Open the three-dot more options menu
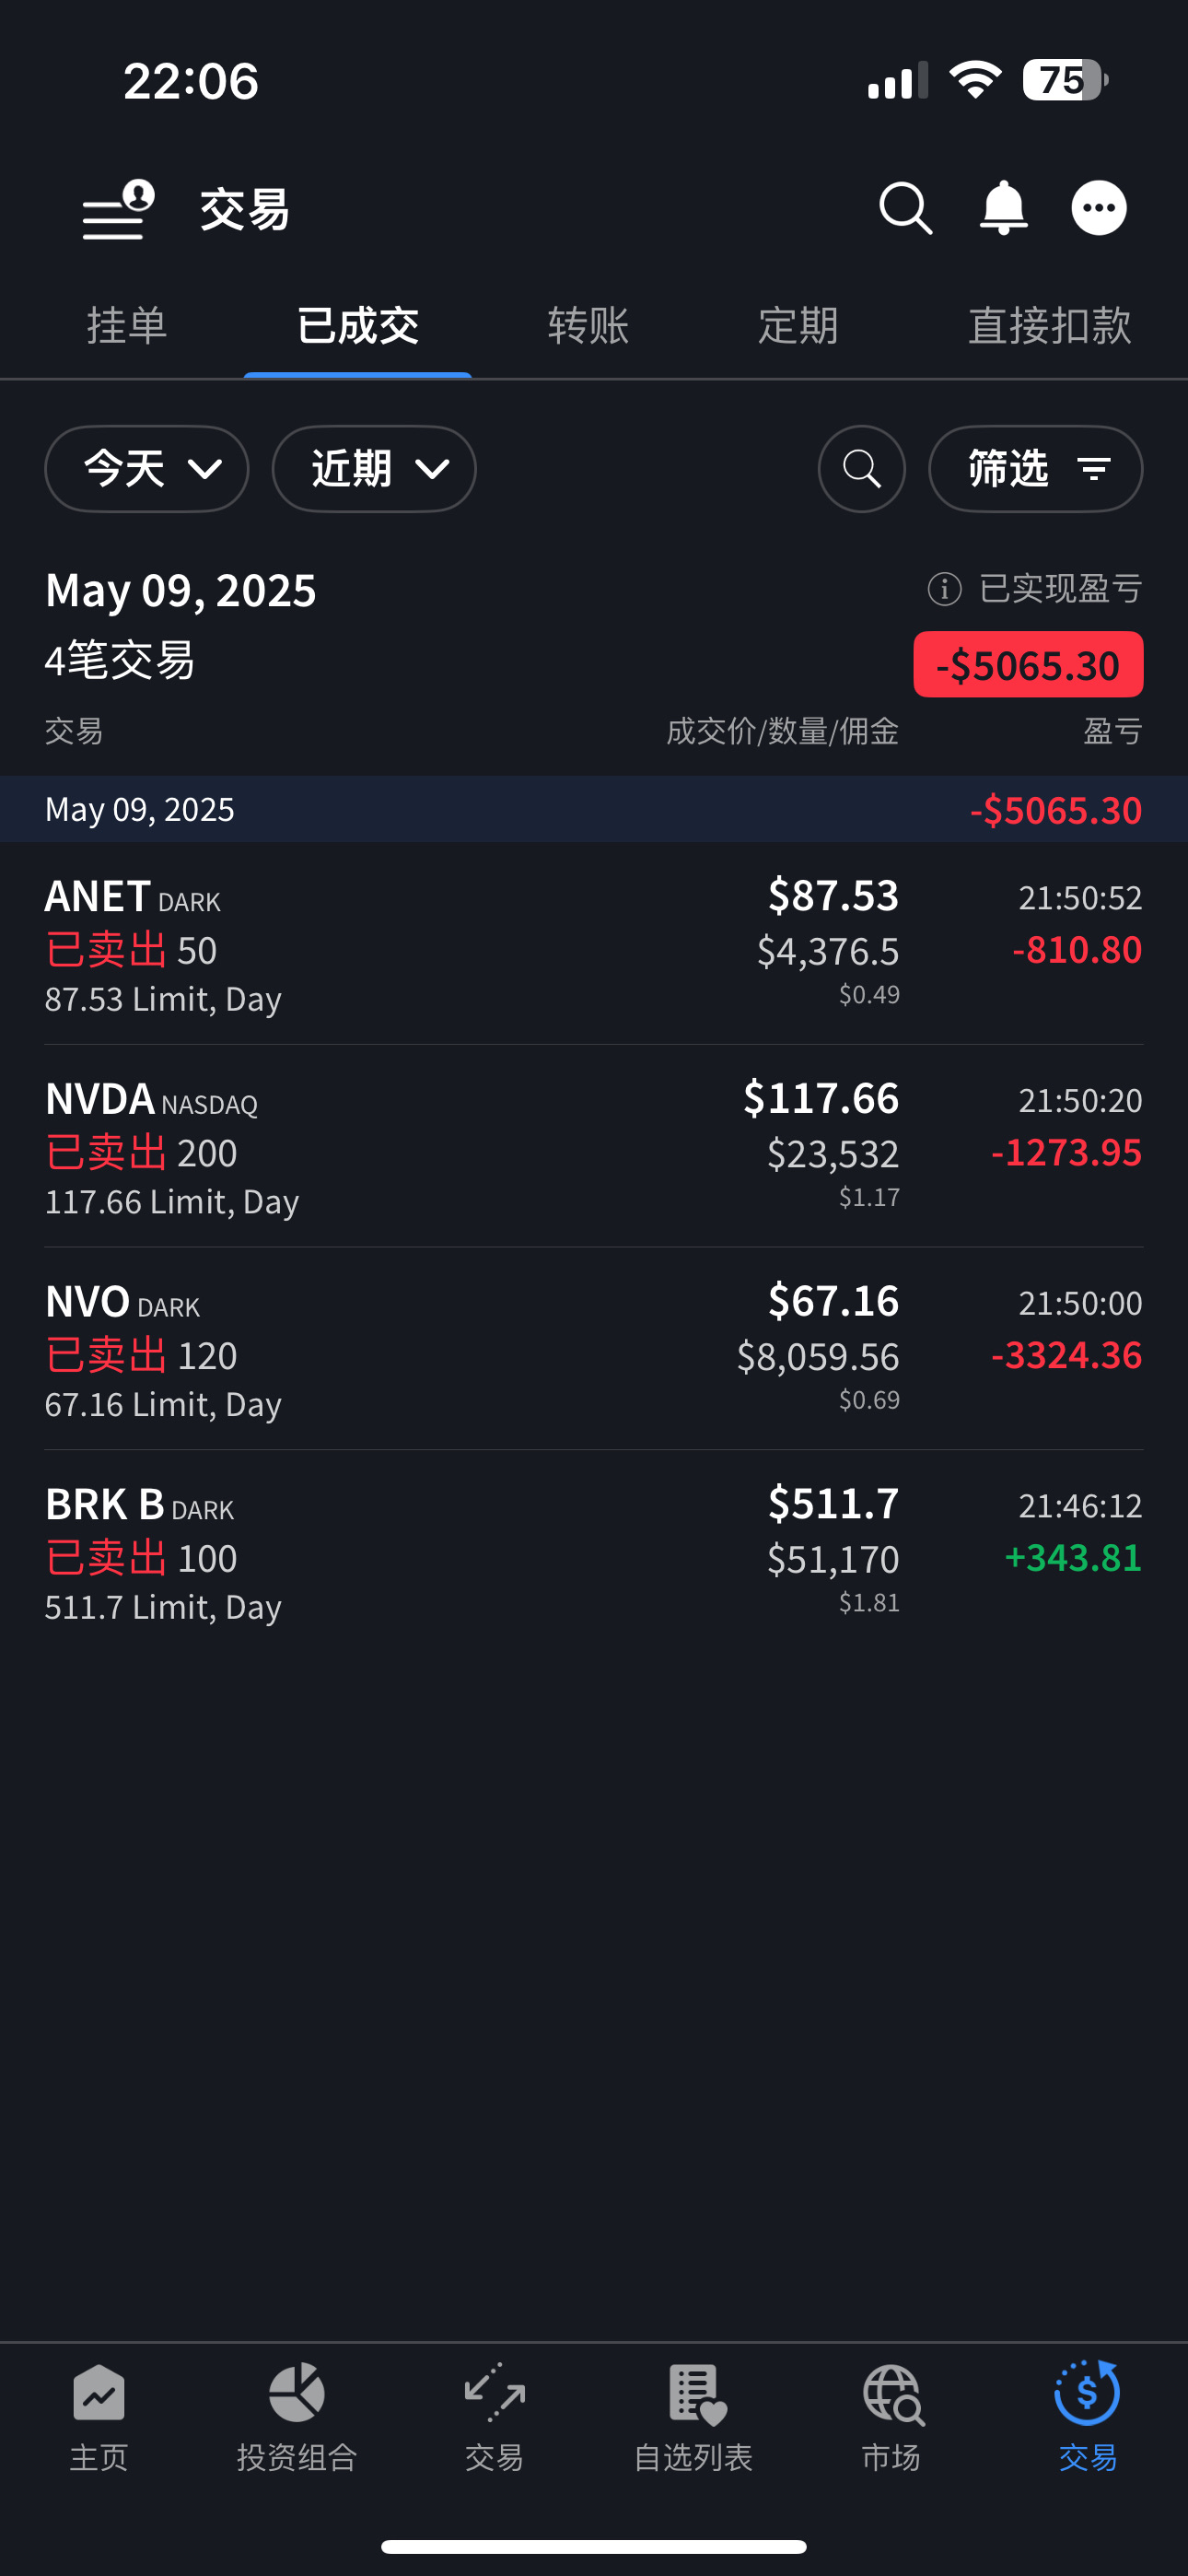Viewport: 1188px width, 2576px height. (1098, 209)
